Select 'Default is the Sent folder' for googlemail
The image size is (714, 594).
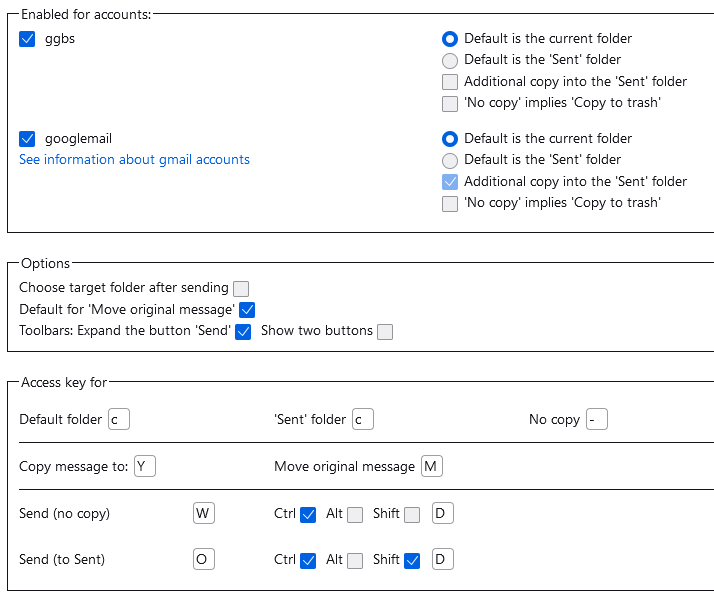pyautogui.click(x=450, y=160)
